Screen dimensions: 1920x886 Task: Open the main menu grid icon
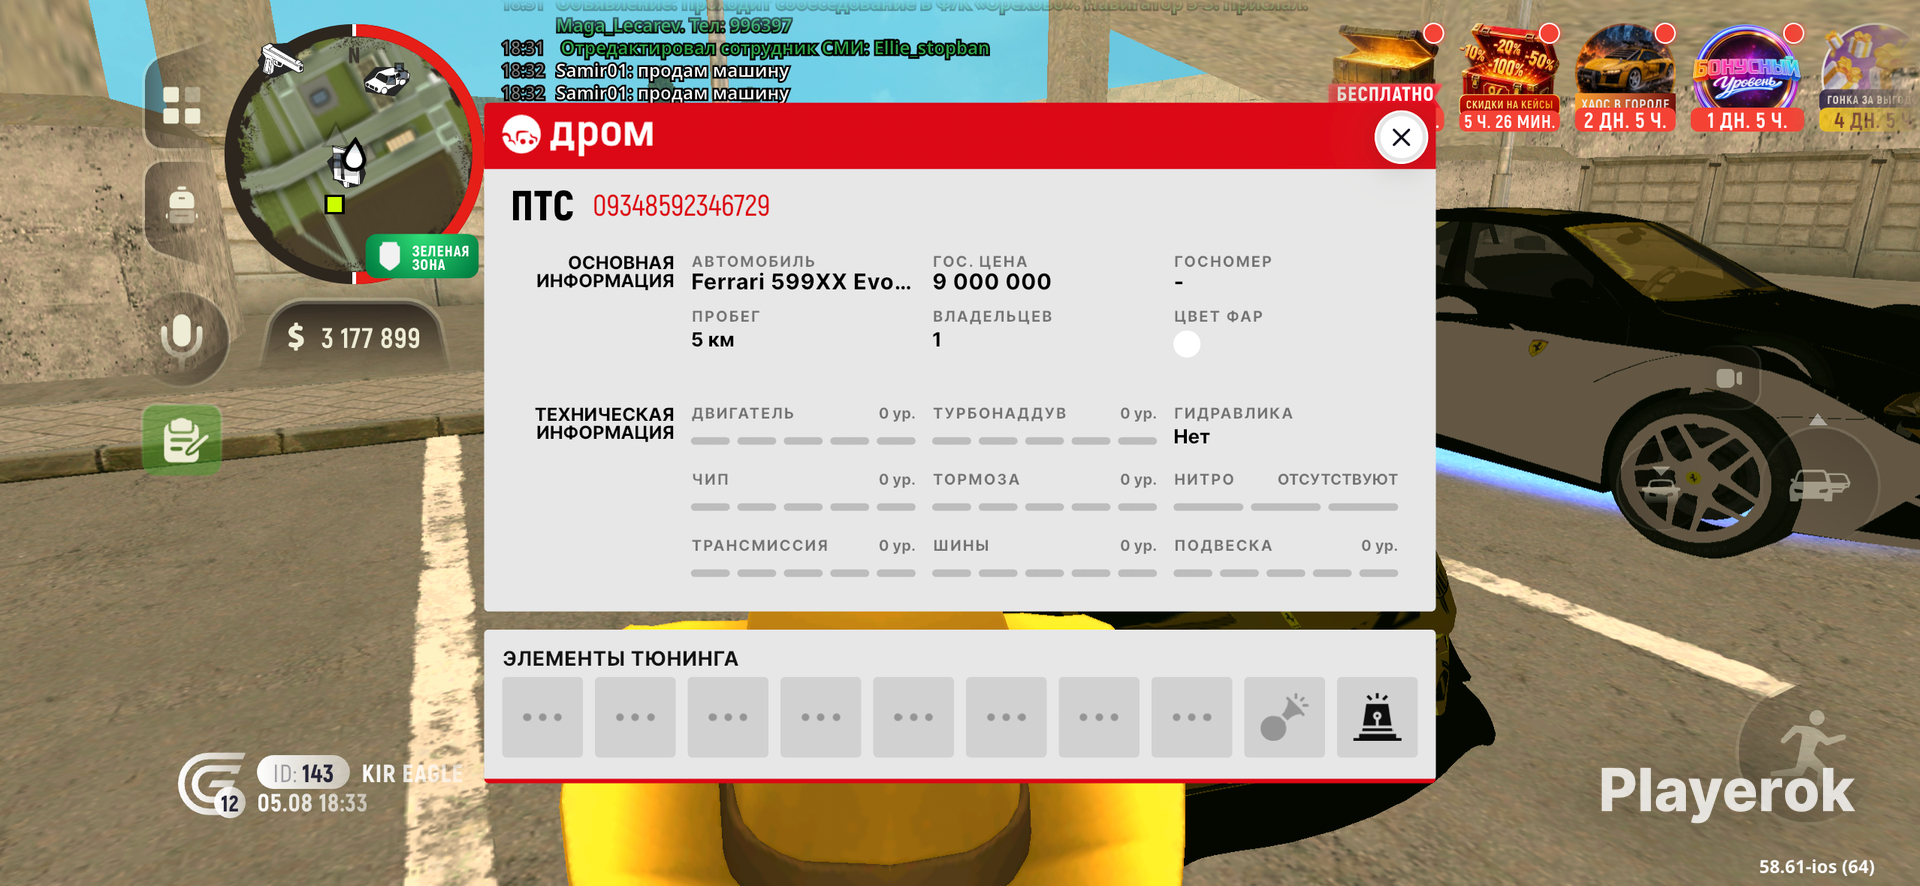point(182,105)
